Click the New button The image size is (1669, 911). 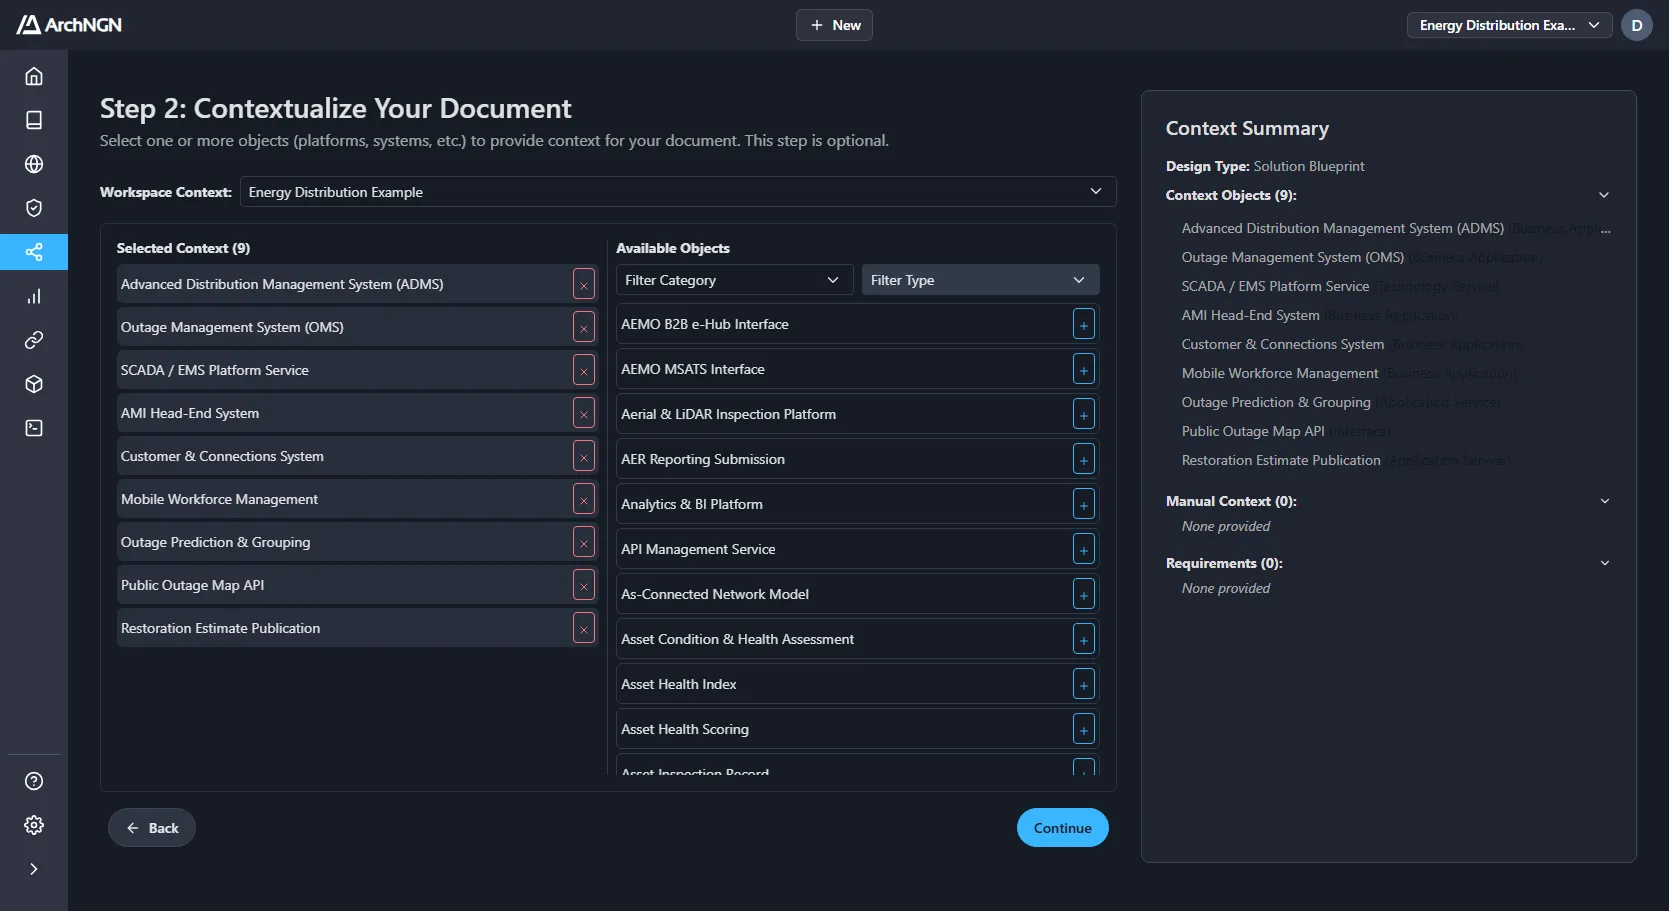(834, 25)
